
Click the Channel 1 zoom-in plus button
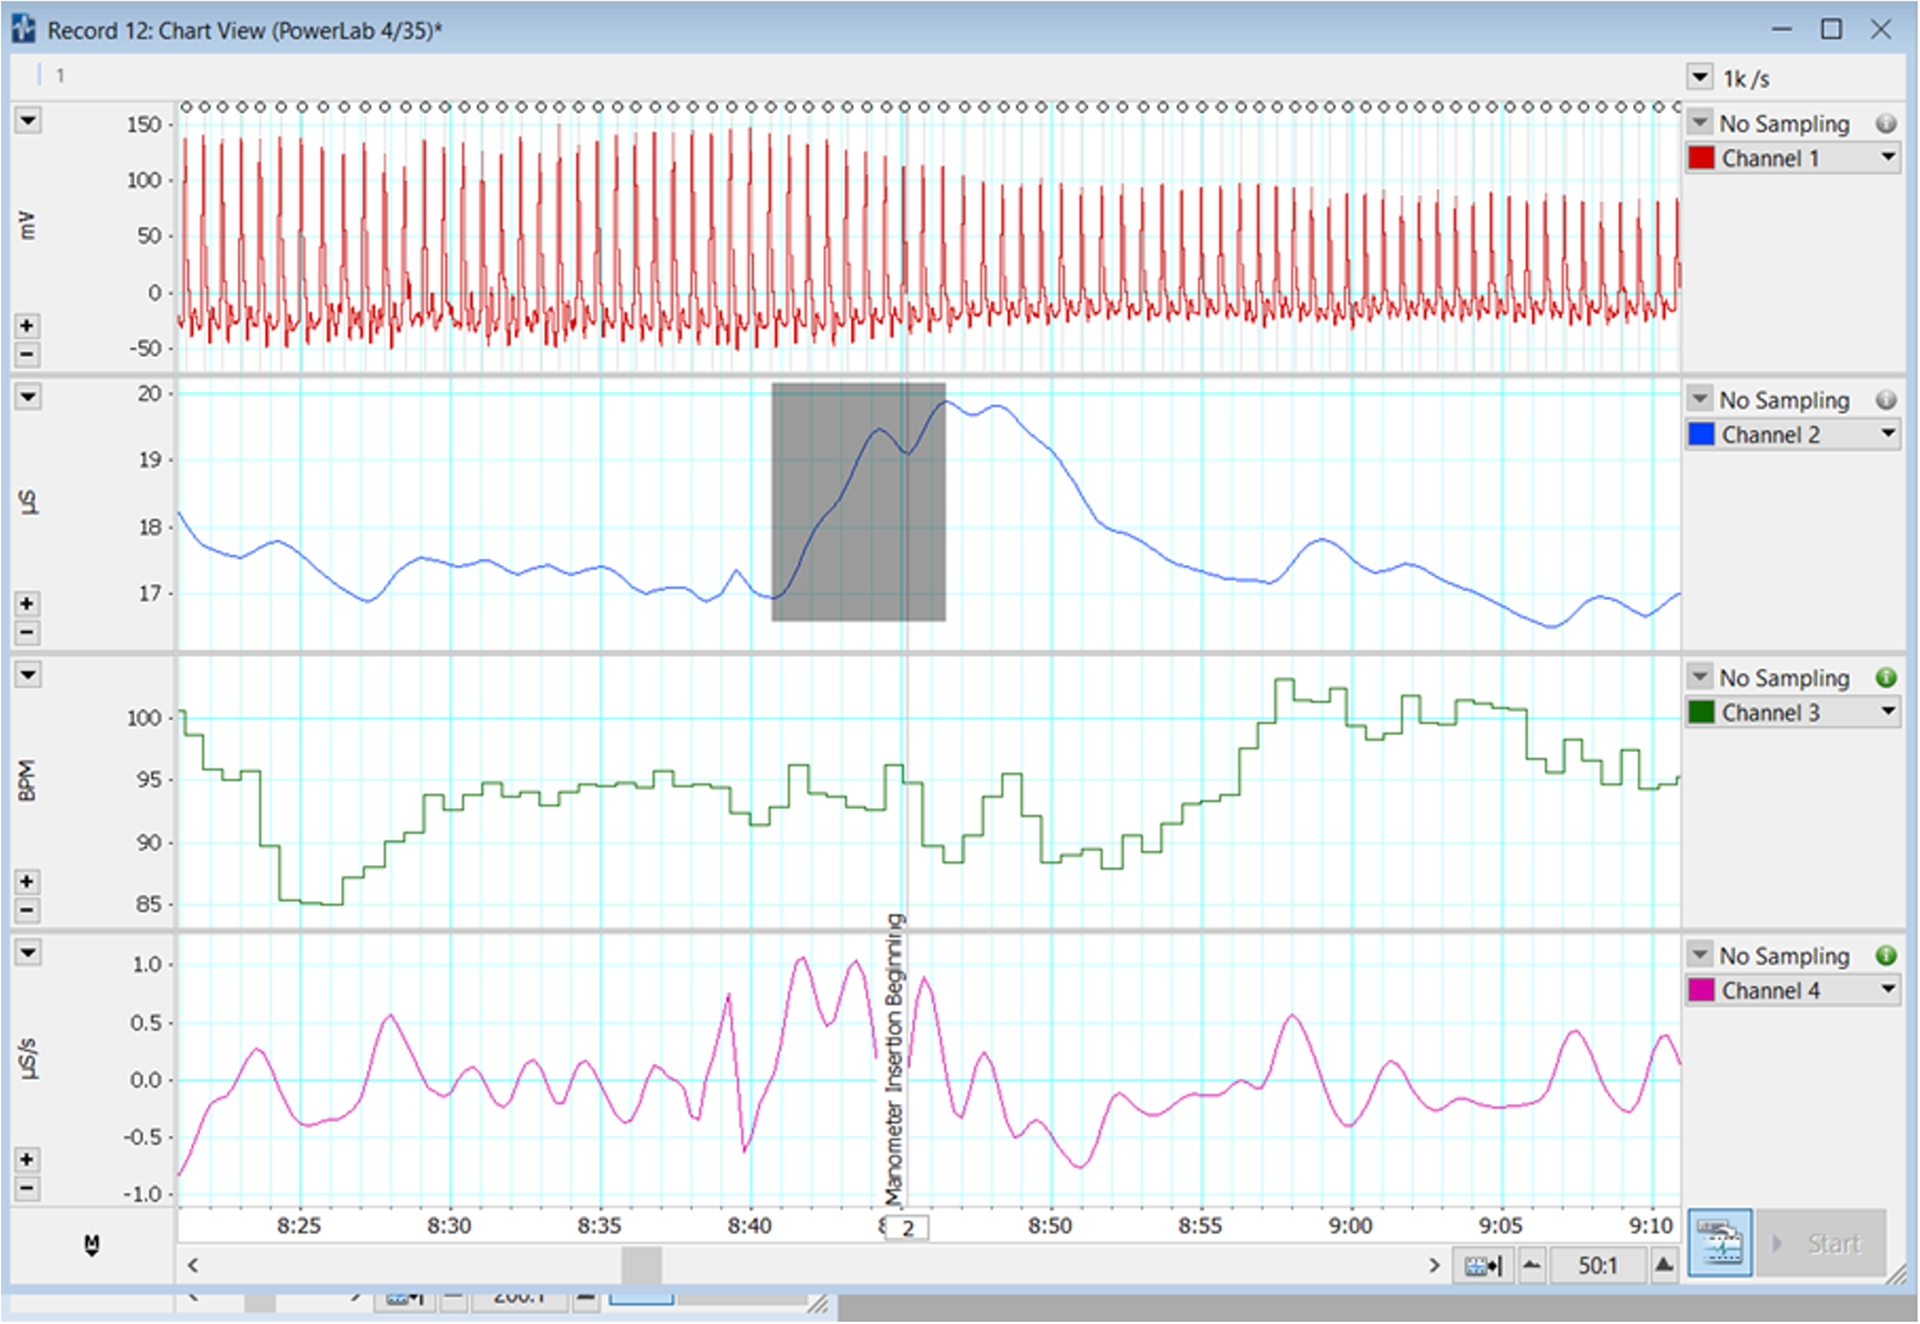pos(27,326)
